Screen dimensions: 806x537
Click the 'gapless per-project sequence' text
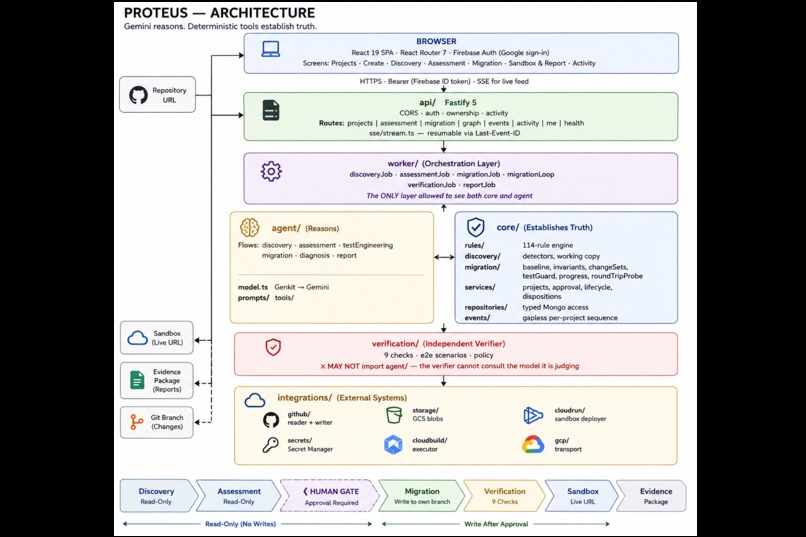(x=570, y=318)
